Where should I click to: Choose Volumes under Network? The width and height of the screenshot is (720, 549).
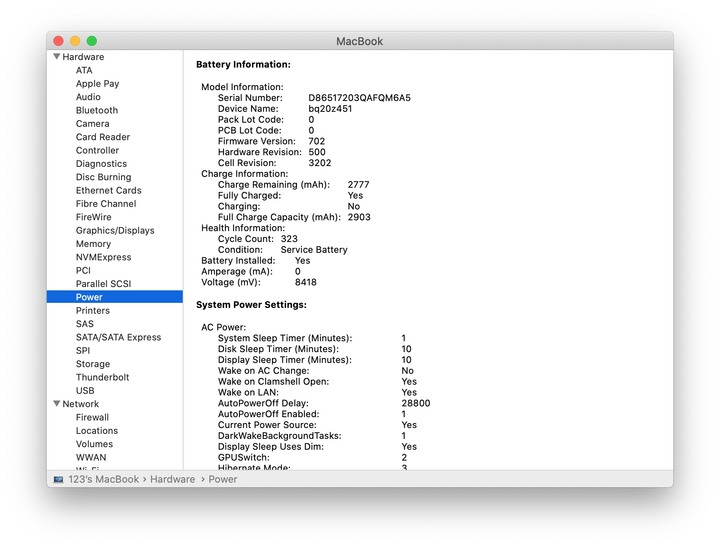pos(94,443)
